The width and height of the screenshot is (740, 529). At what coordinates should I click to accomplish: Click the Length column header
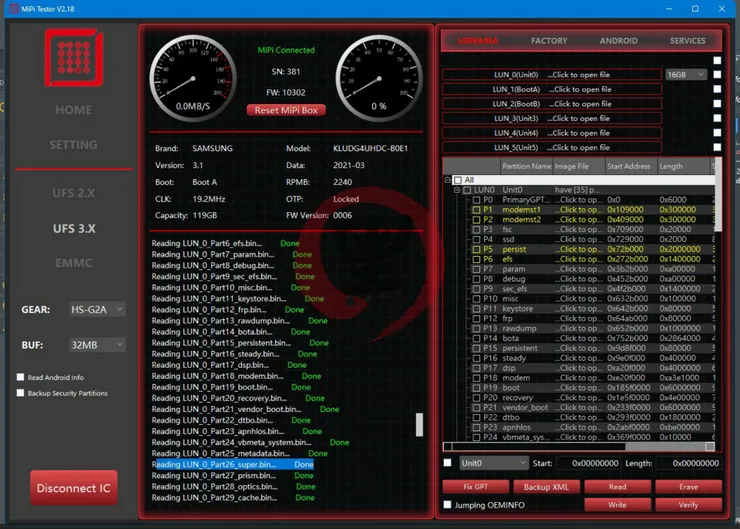pos(683,166)
